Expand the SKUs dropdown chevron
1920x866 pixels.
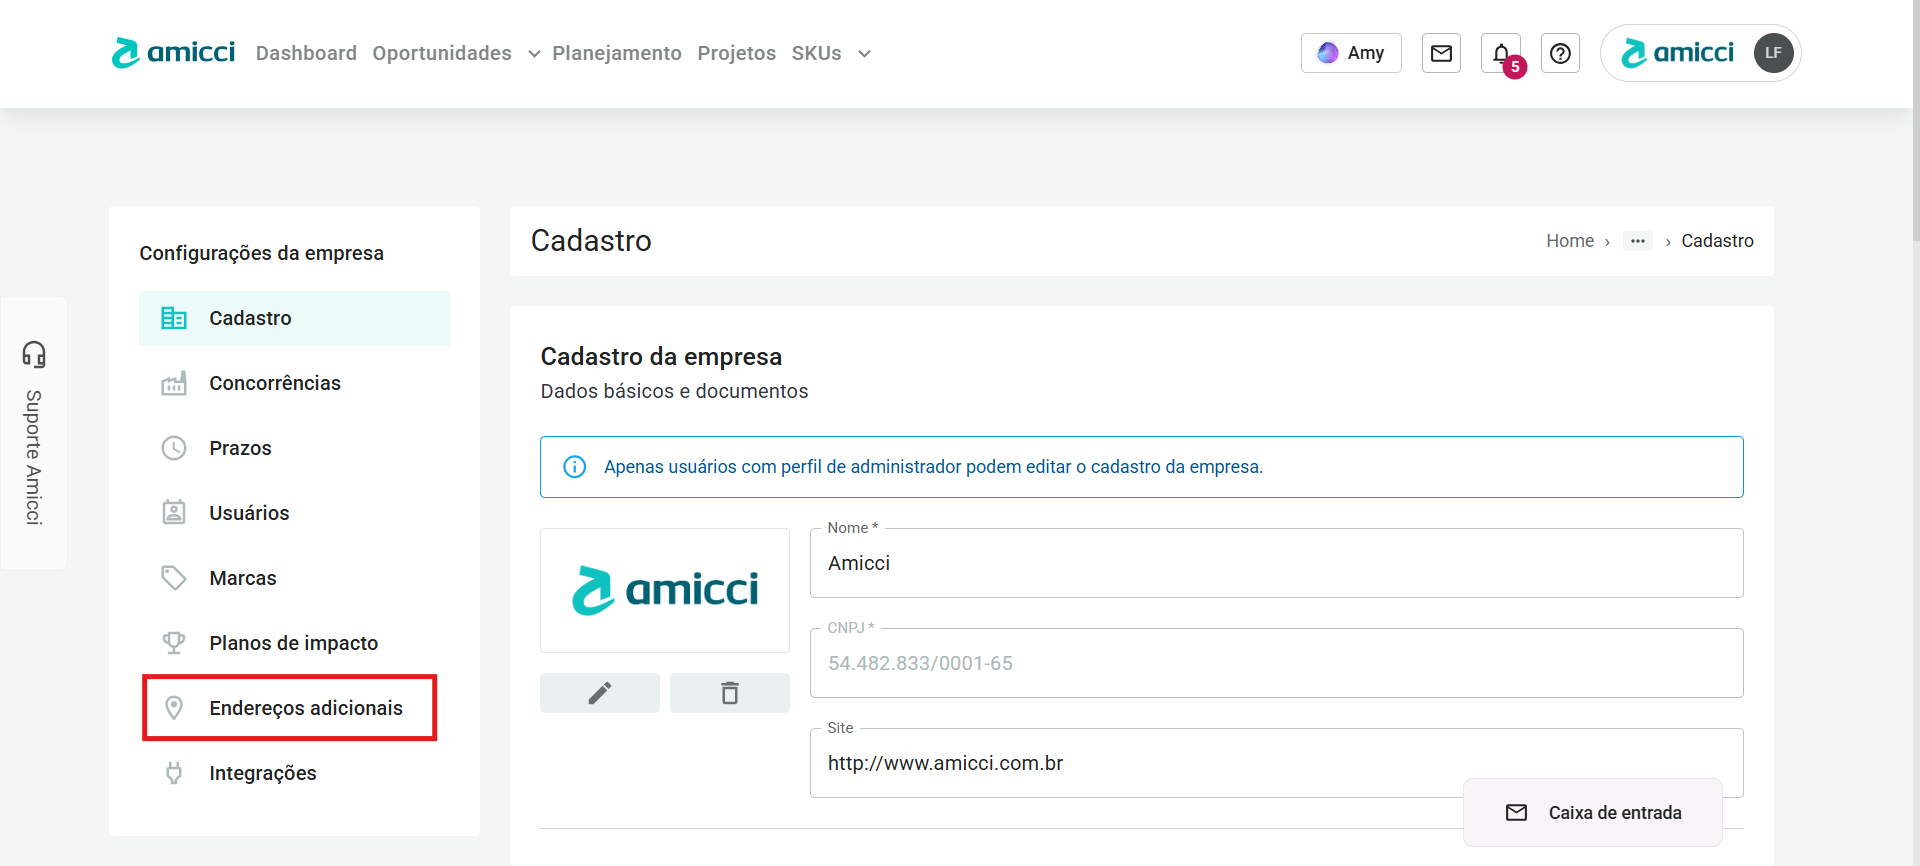pos(864,54)
